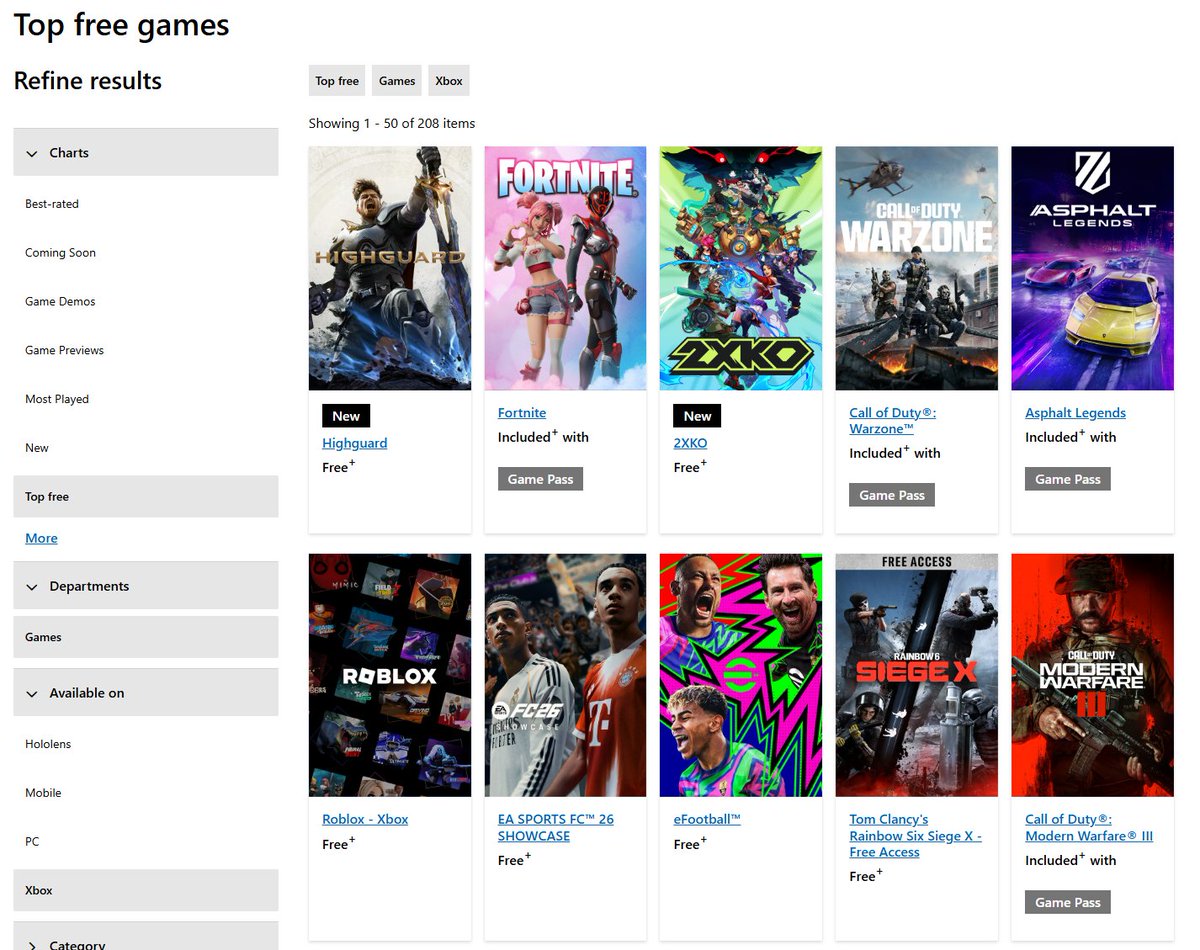The image size is (1200, 950).
Task: Click the Roblox - Xbox link
Action: 365,819
